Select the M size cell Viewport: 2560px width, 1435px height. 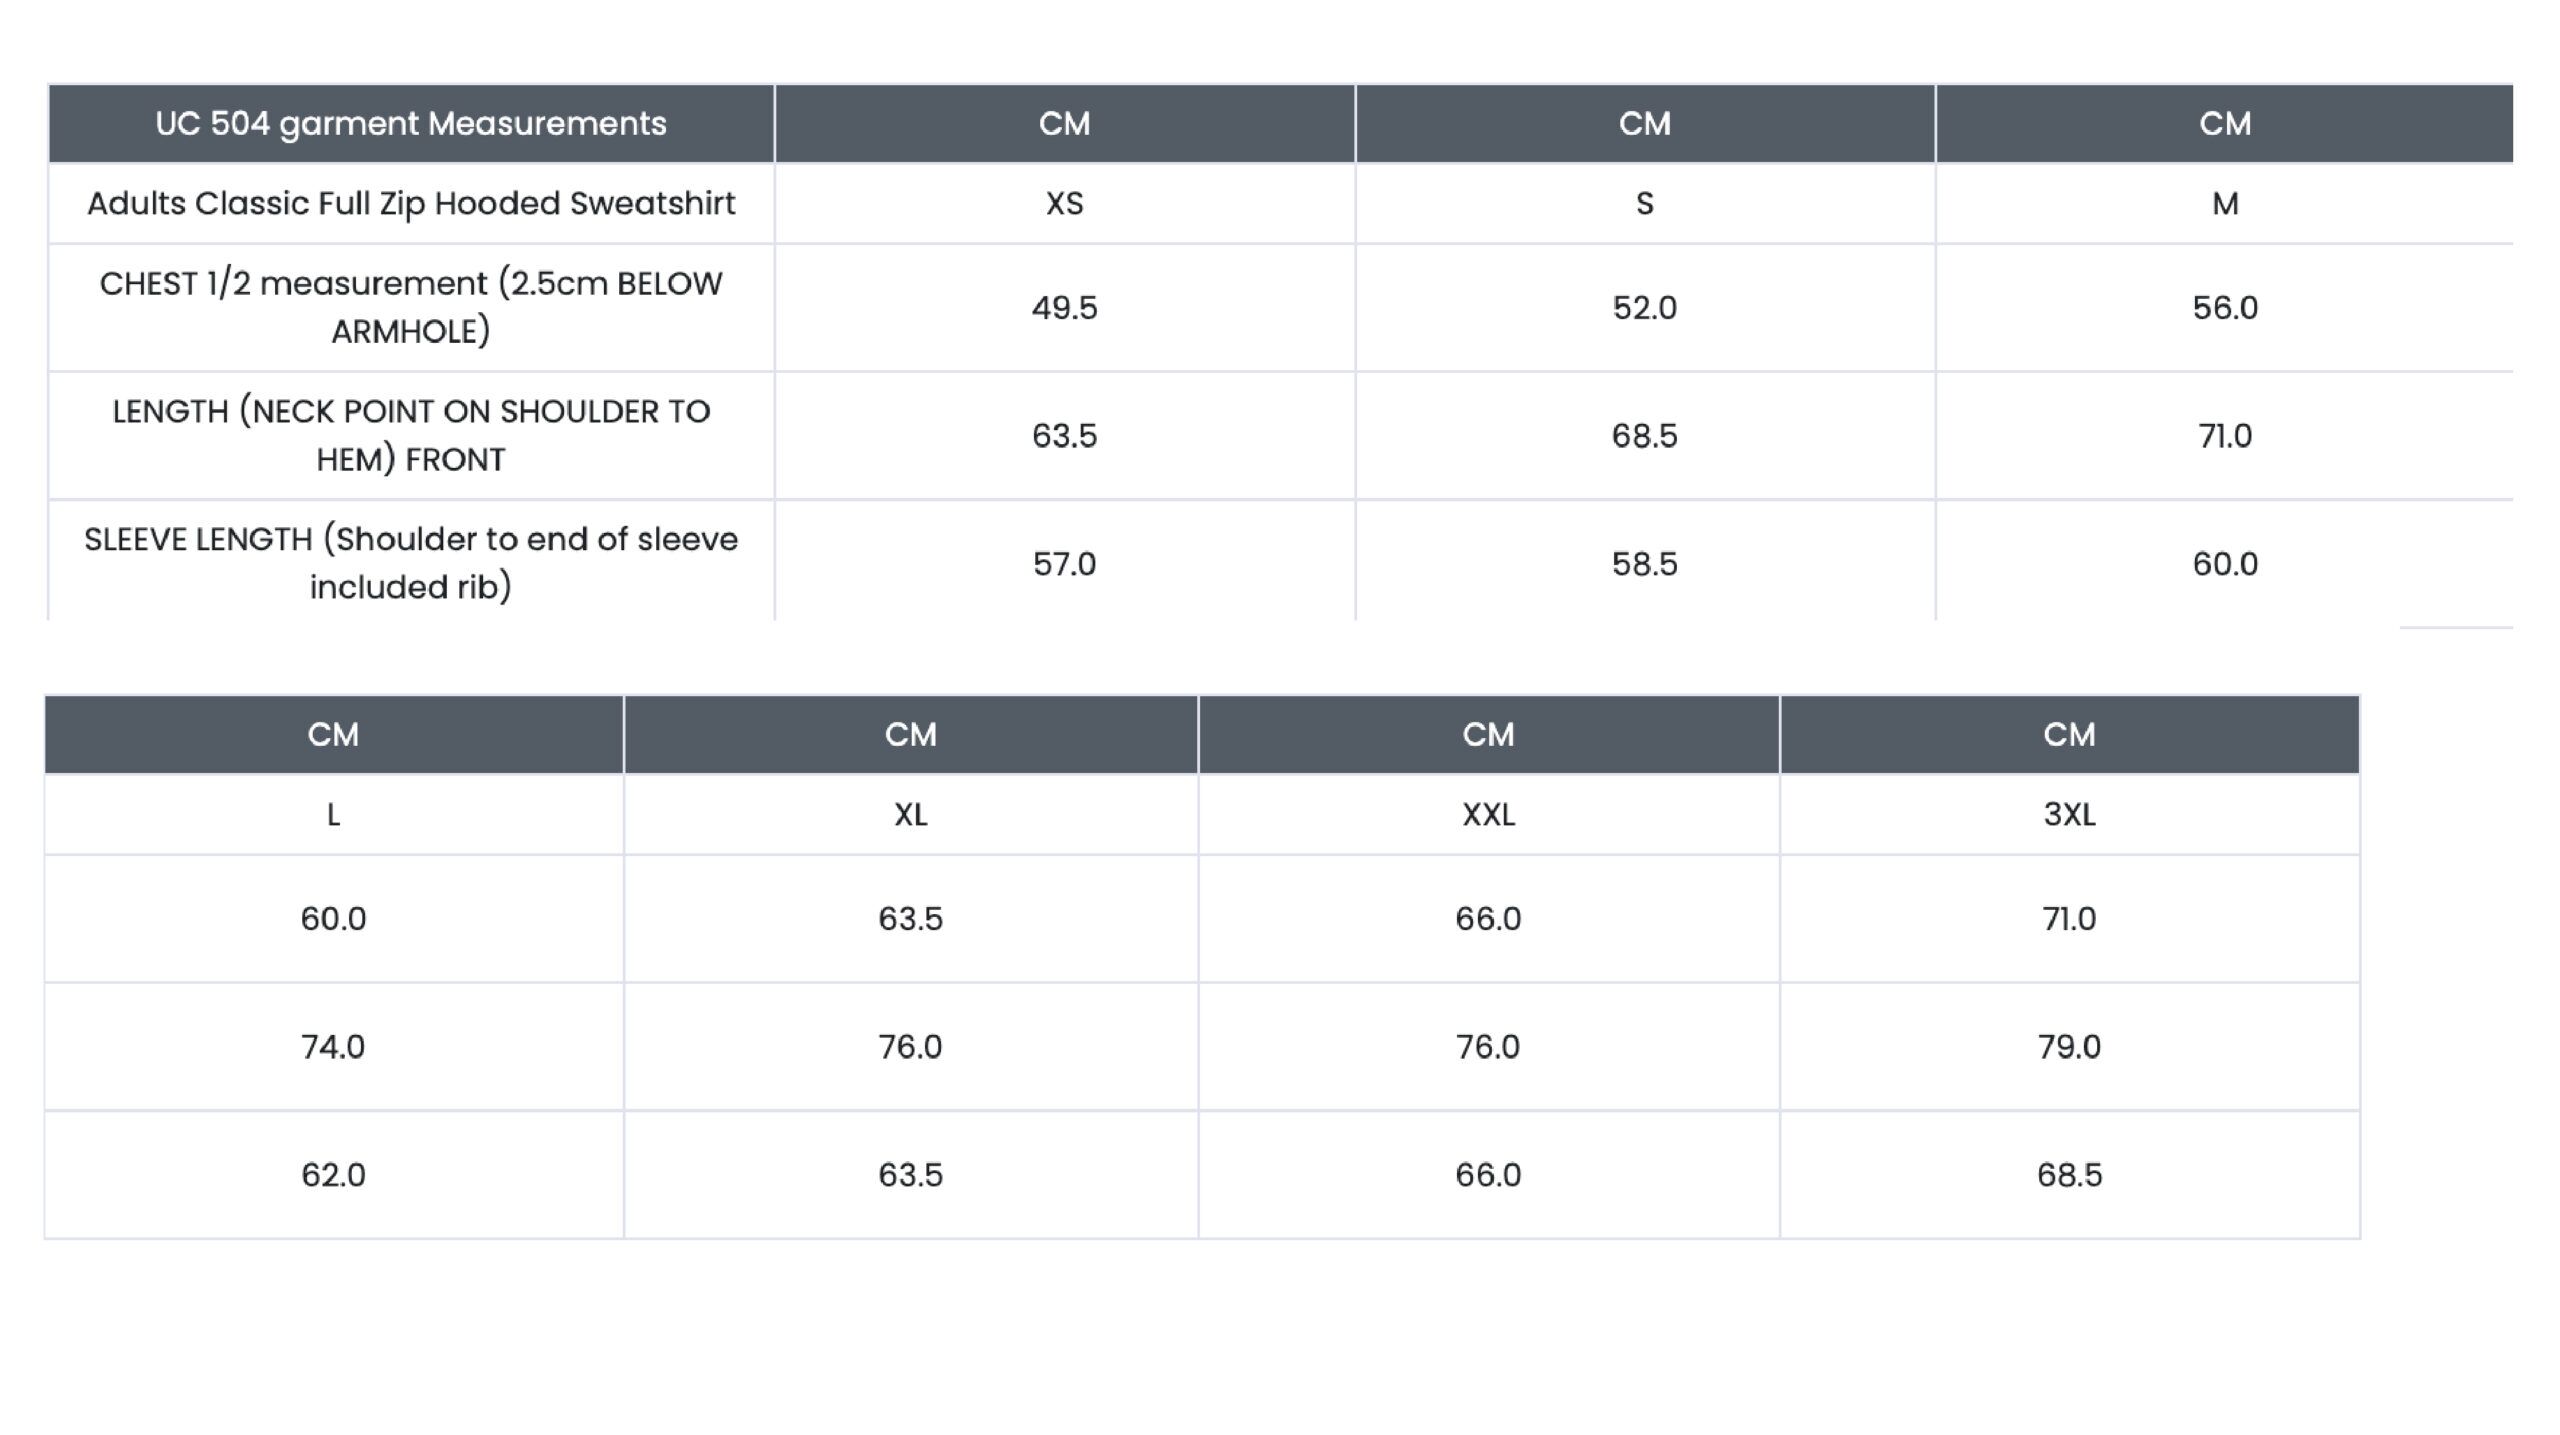click(2225, 204)
